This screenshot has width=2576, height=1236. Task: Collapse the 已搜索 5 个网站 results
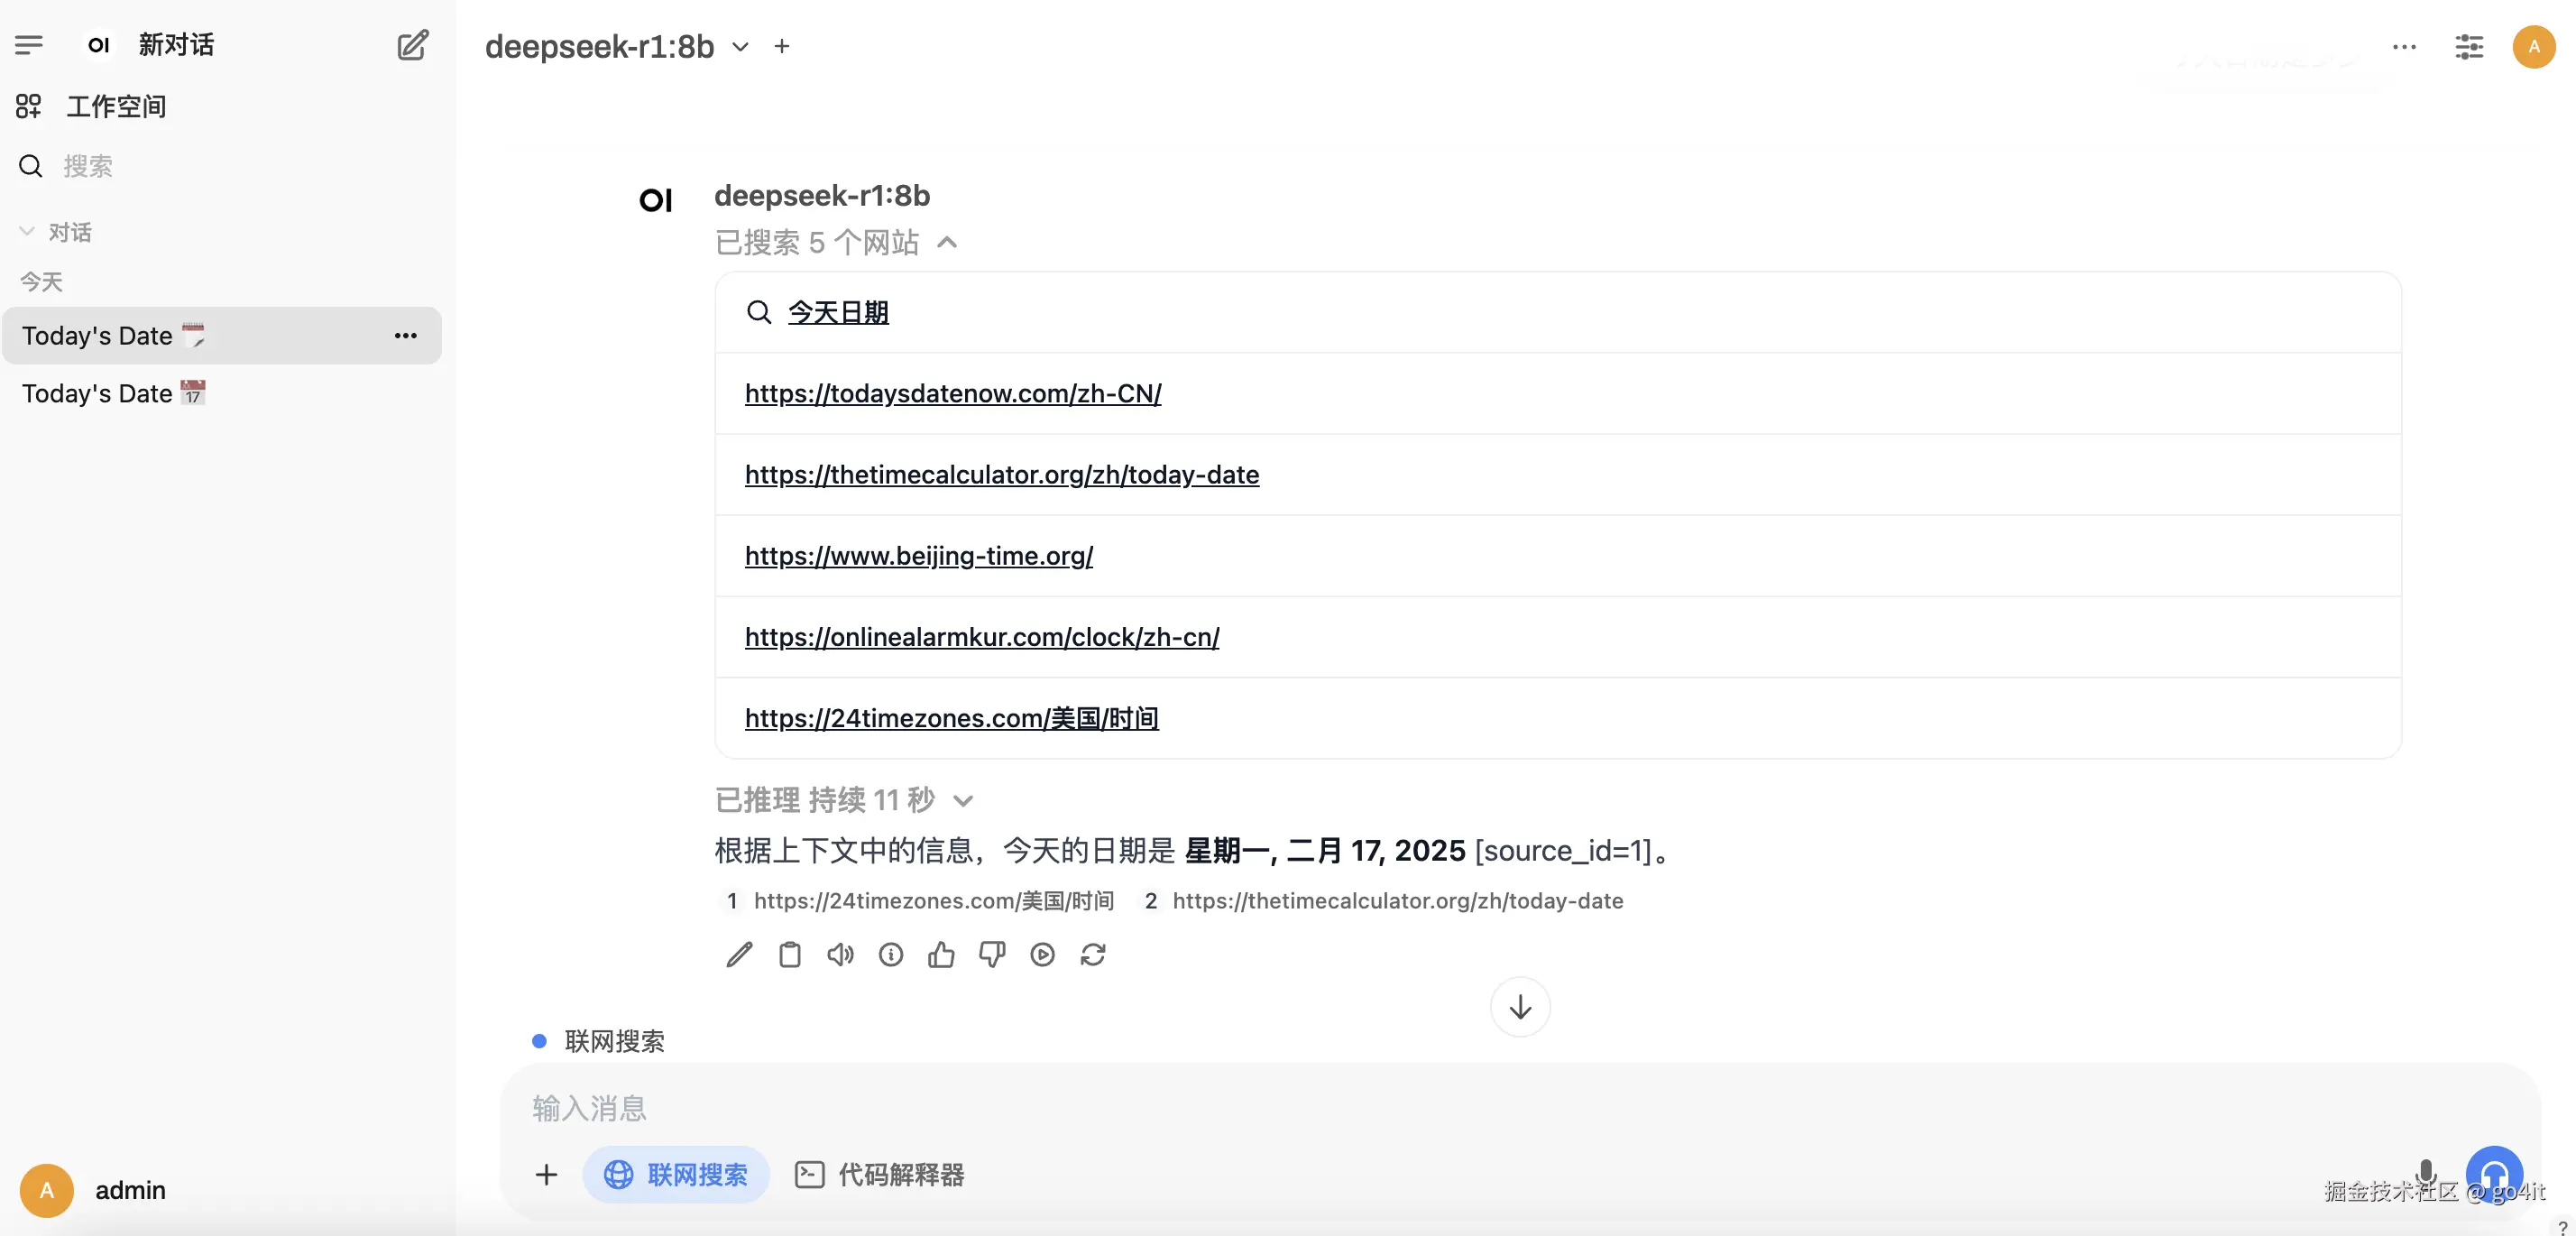[x=947, y=243]
